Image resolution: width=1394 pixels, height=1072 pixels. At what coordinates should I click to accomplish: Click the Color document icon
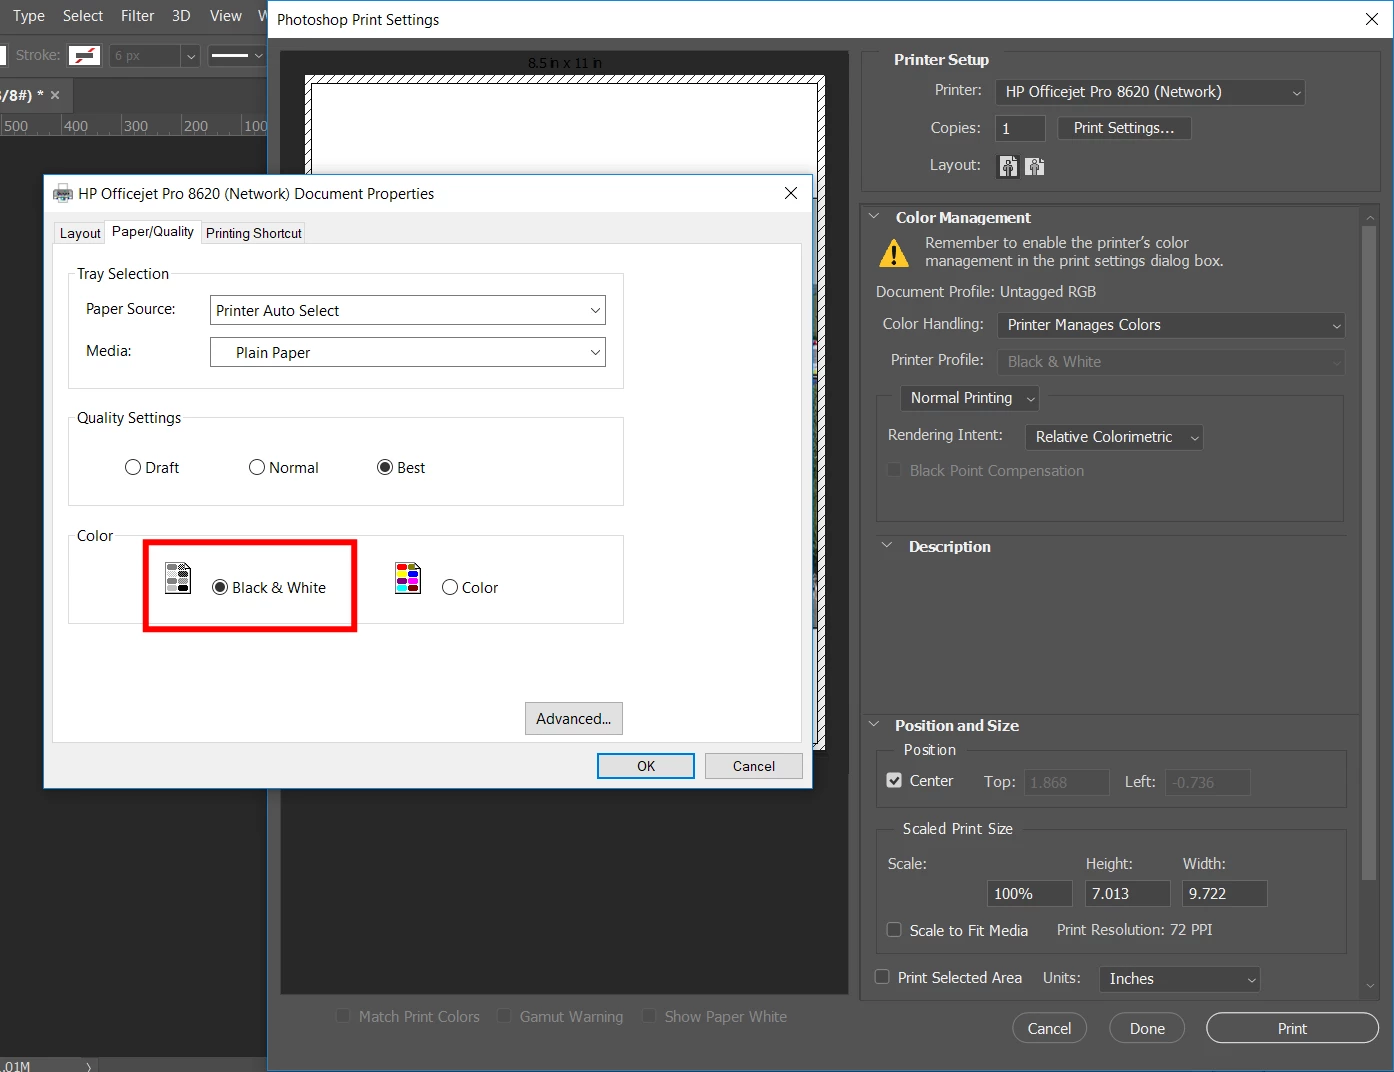(408, 578)
